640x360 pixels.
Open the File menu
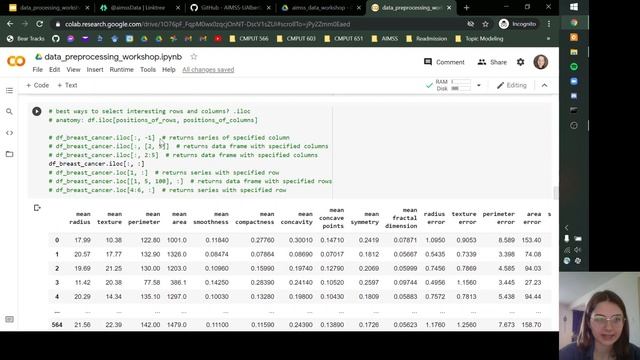click(38, 70)
